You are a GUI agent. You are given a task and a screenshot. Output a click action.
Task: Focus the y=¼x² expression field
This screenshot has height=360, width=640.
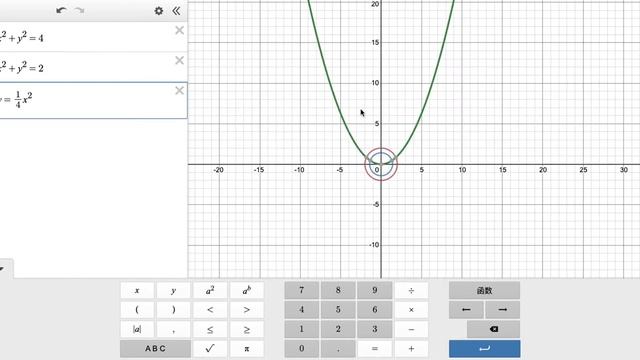[93, 100]
